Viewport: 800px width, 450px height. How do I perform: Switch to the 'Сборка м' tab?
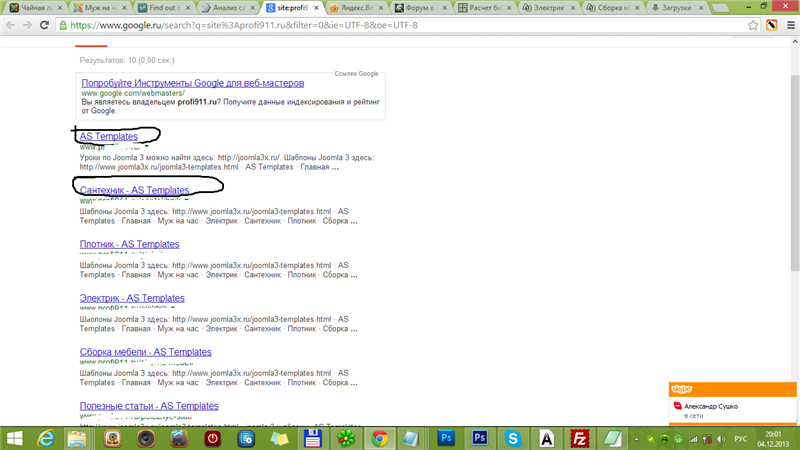point(611,8)
